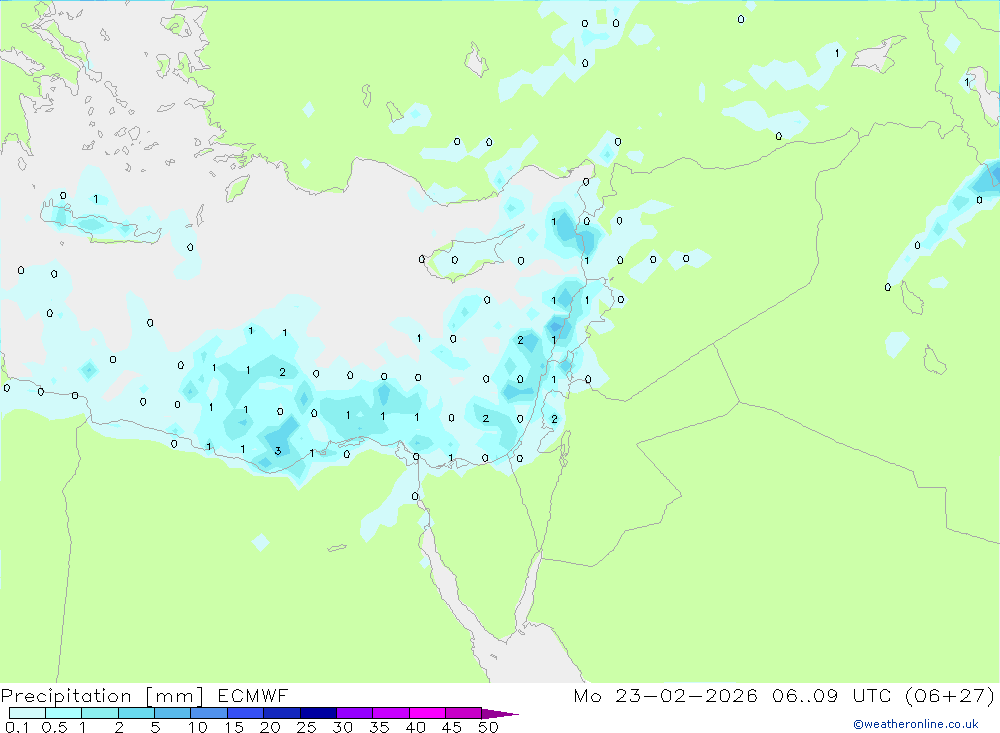Choose the 2–5 mm legend color swatch
Viewport: 1000px width, 733px height.
tap(136, 713)
